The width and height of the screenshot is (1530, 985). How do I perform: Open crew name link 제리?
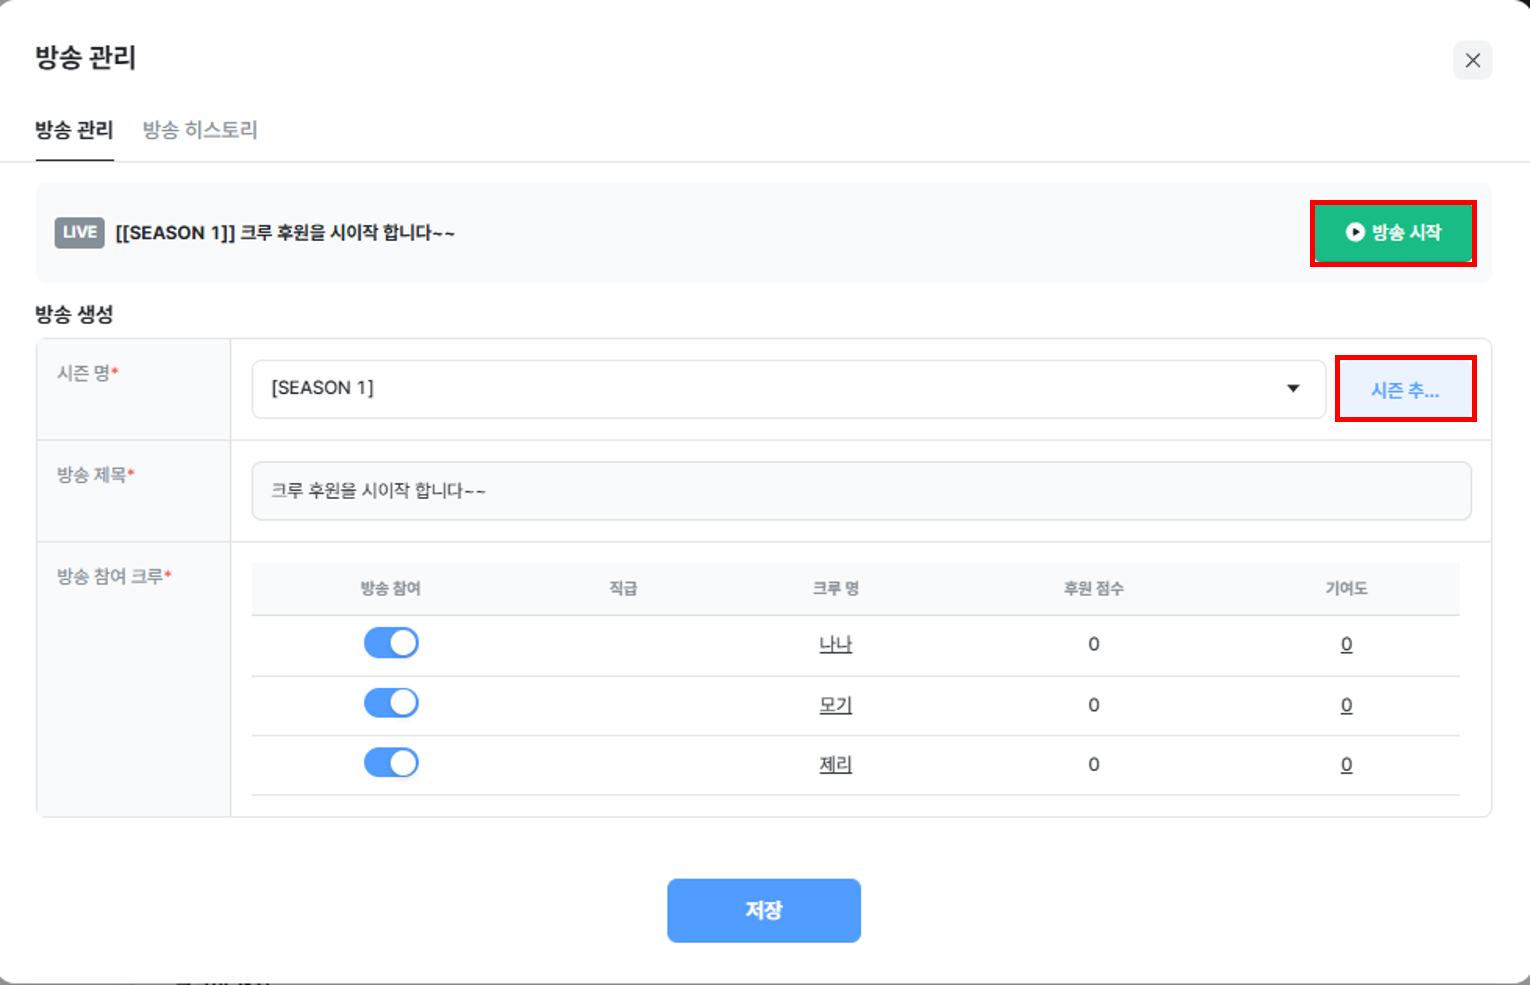tap(835, 765)
